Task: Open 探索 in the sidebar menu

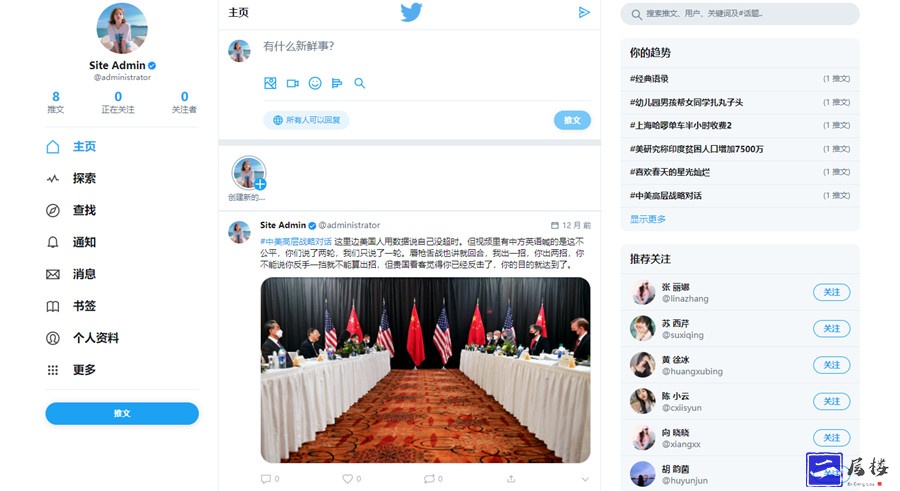Action: (x=84, y=178)
